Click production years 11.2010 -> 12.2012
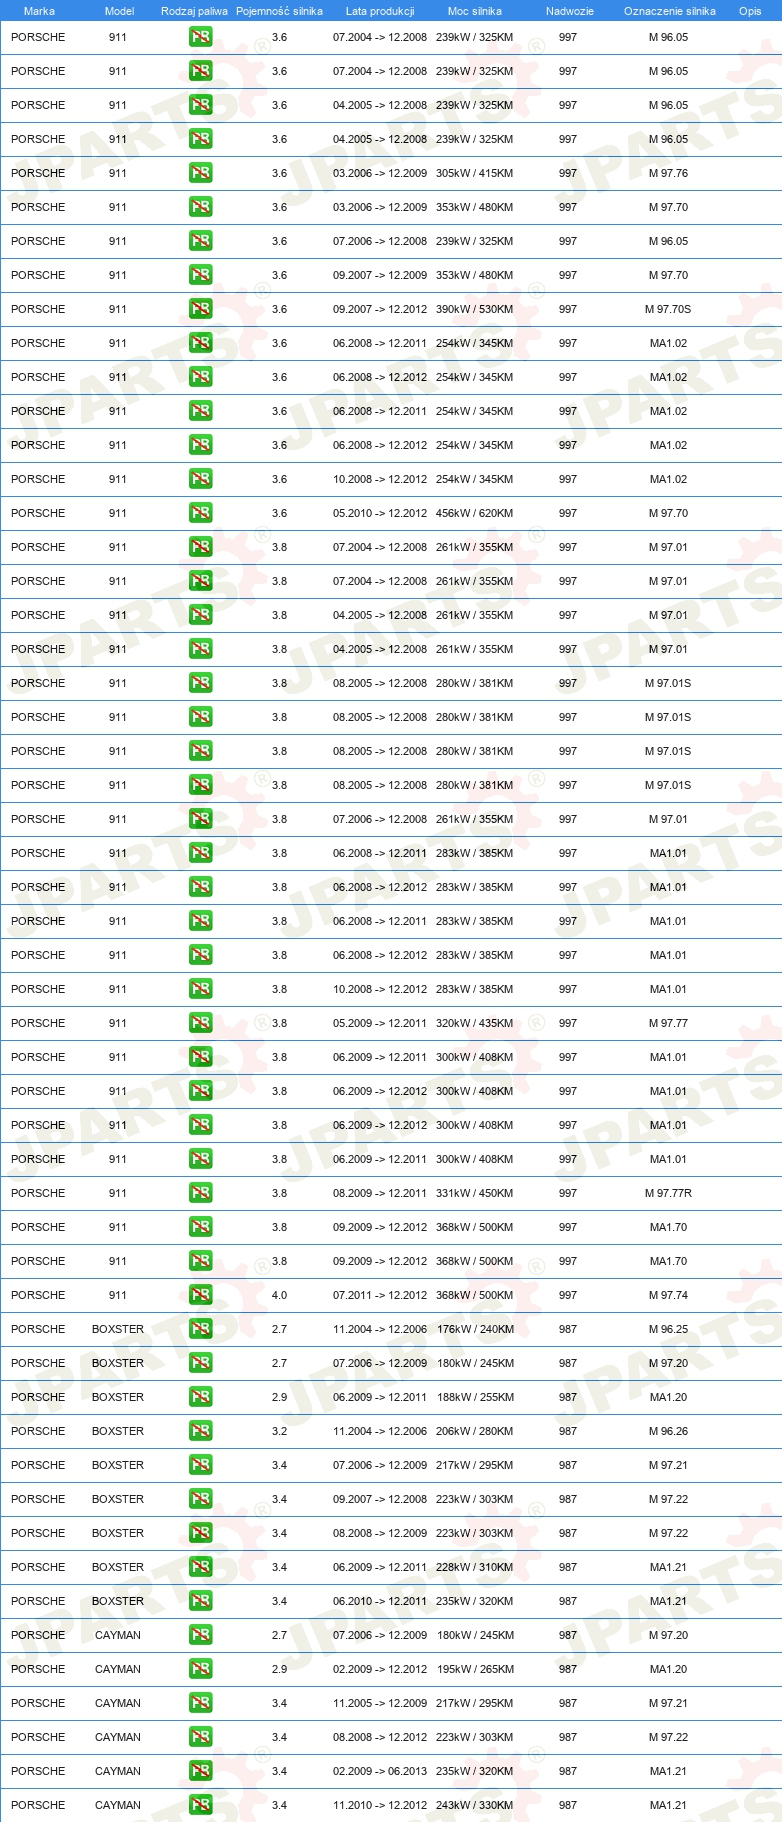The height and width of the screenshot is (1822, 782). point(380,1805)
